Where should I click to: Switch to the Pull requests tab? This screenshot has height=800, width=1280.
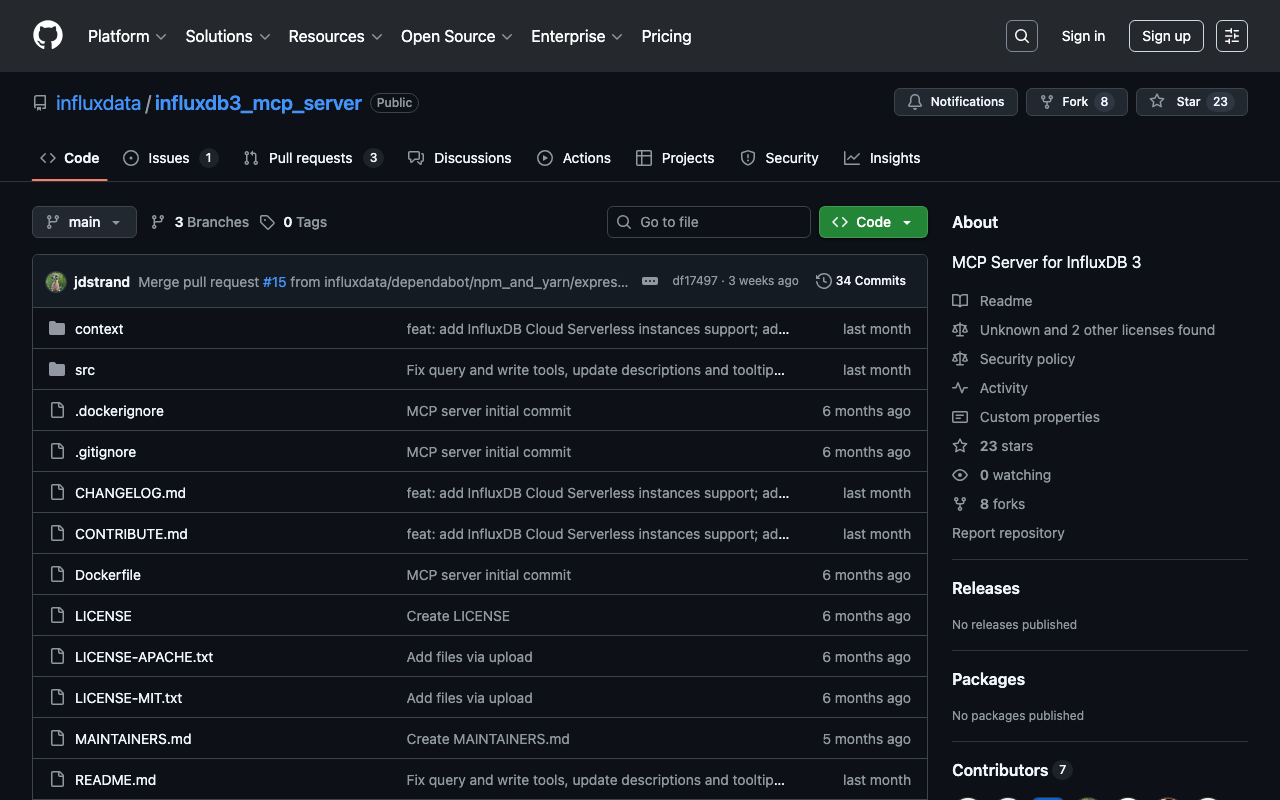point(310,158)
